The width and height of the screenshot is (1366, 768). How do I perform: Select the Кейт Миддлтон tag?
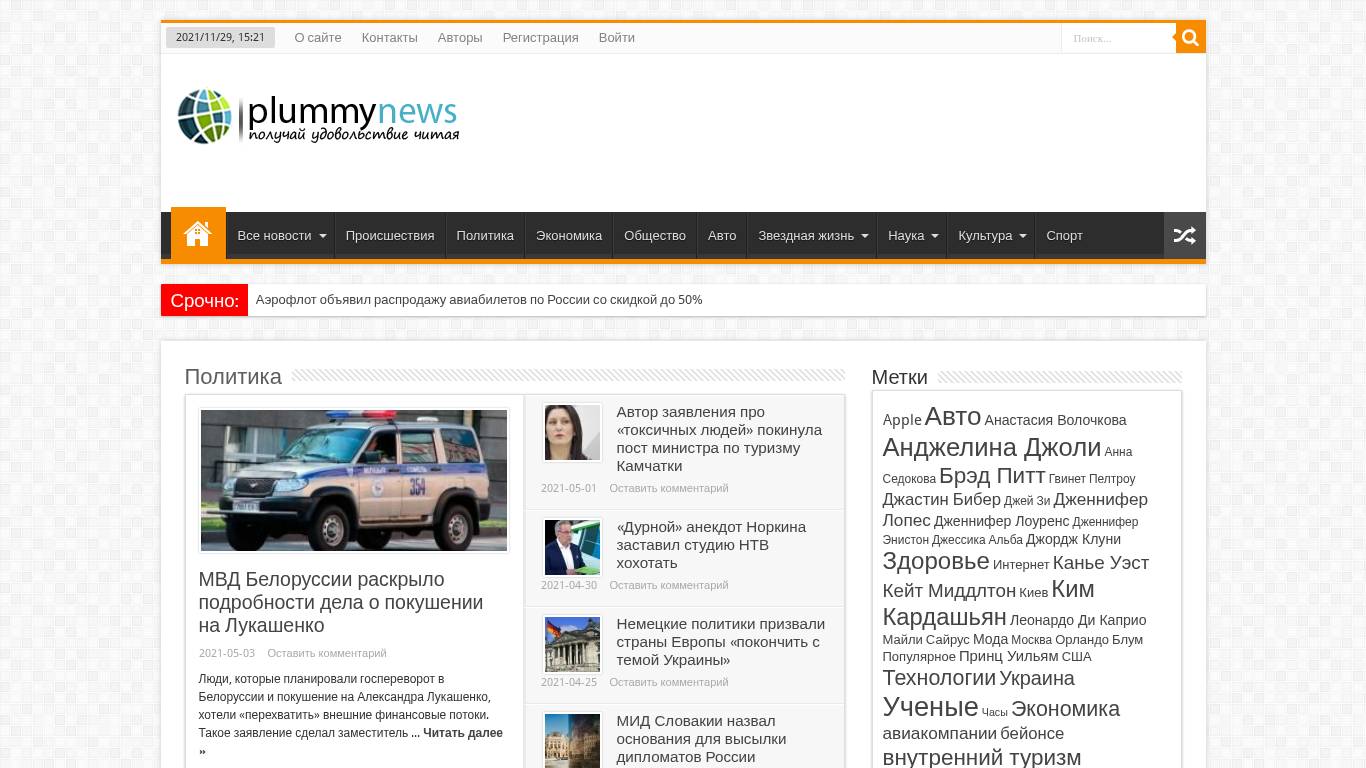949,591
